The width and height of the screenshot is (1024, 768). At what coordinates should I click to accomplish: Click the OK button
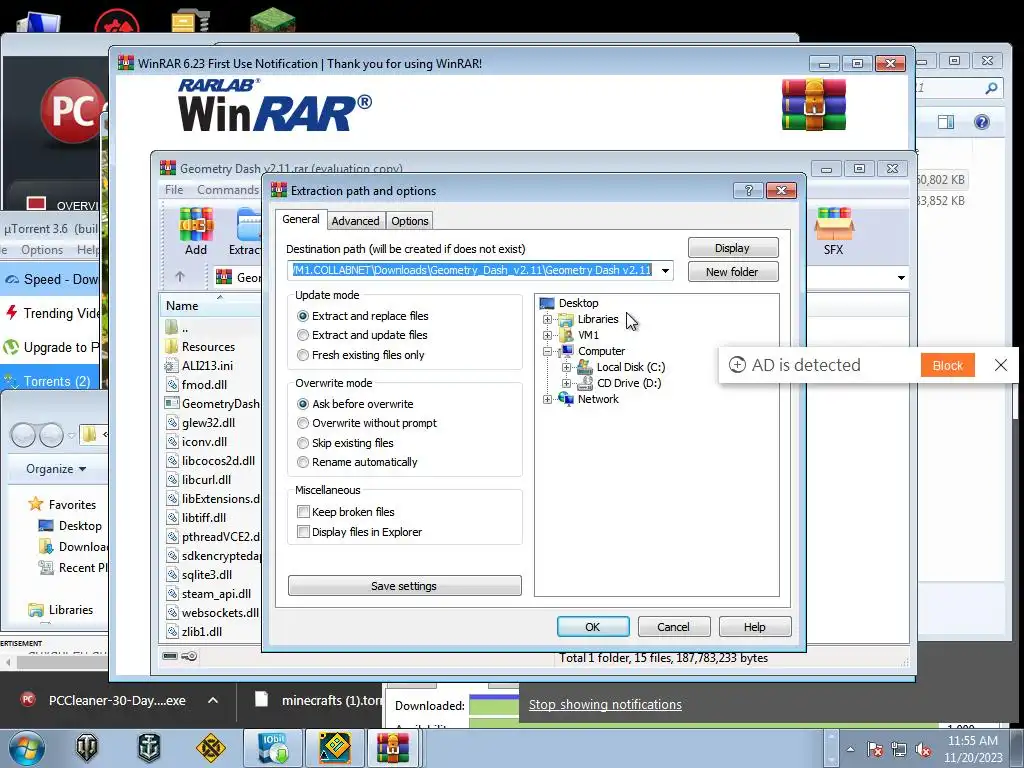[x=593, y=627]
